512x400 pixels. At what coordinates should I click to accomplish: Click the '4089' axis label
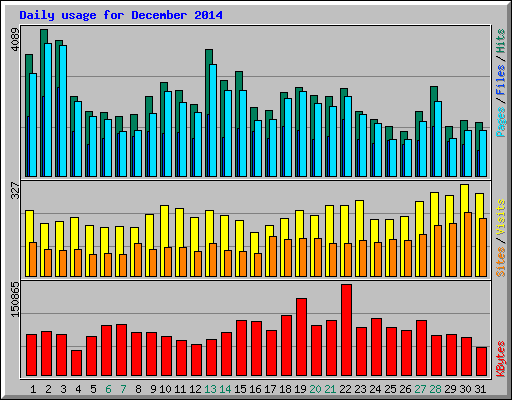(15, 40)
